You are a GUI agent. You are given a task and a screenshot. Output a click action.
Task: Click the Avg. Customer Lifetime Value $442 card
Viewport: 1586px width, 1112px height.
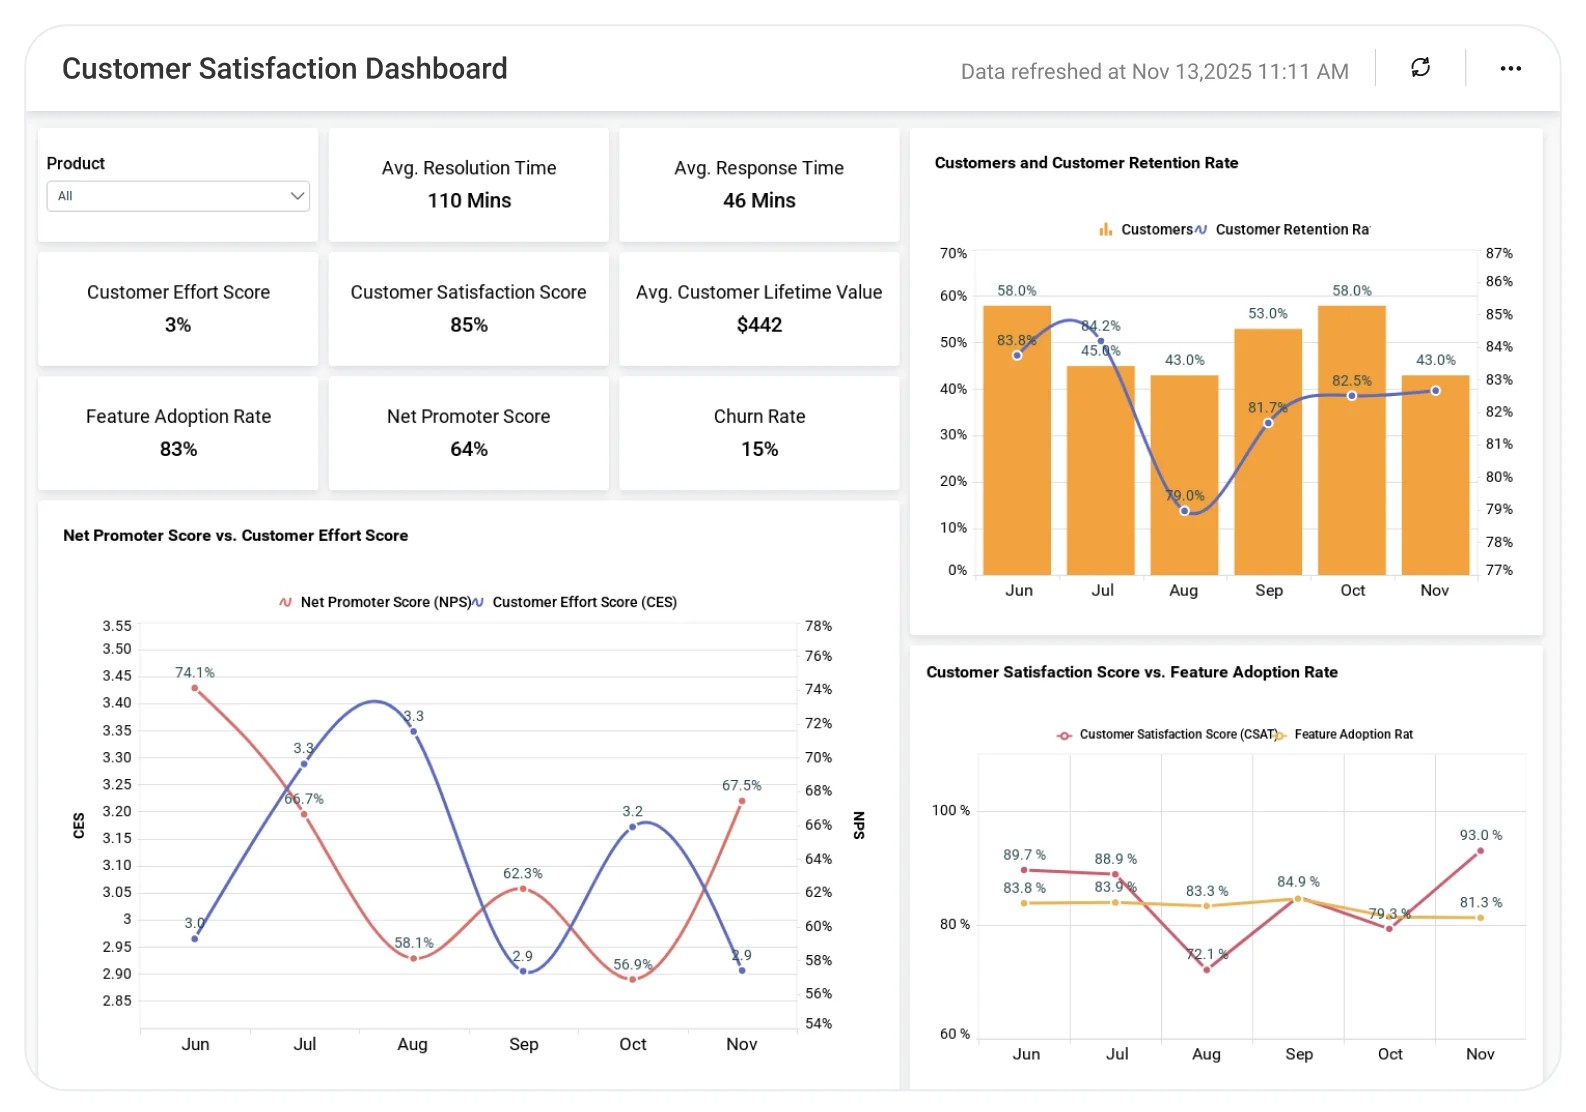tap(759, 309)
